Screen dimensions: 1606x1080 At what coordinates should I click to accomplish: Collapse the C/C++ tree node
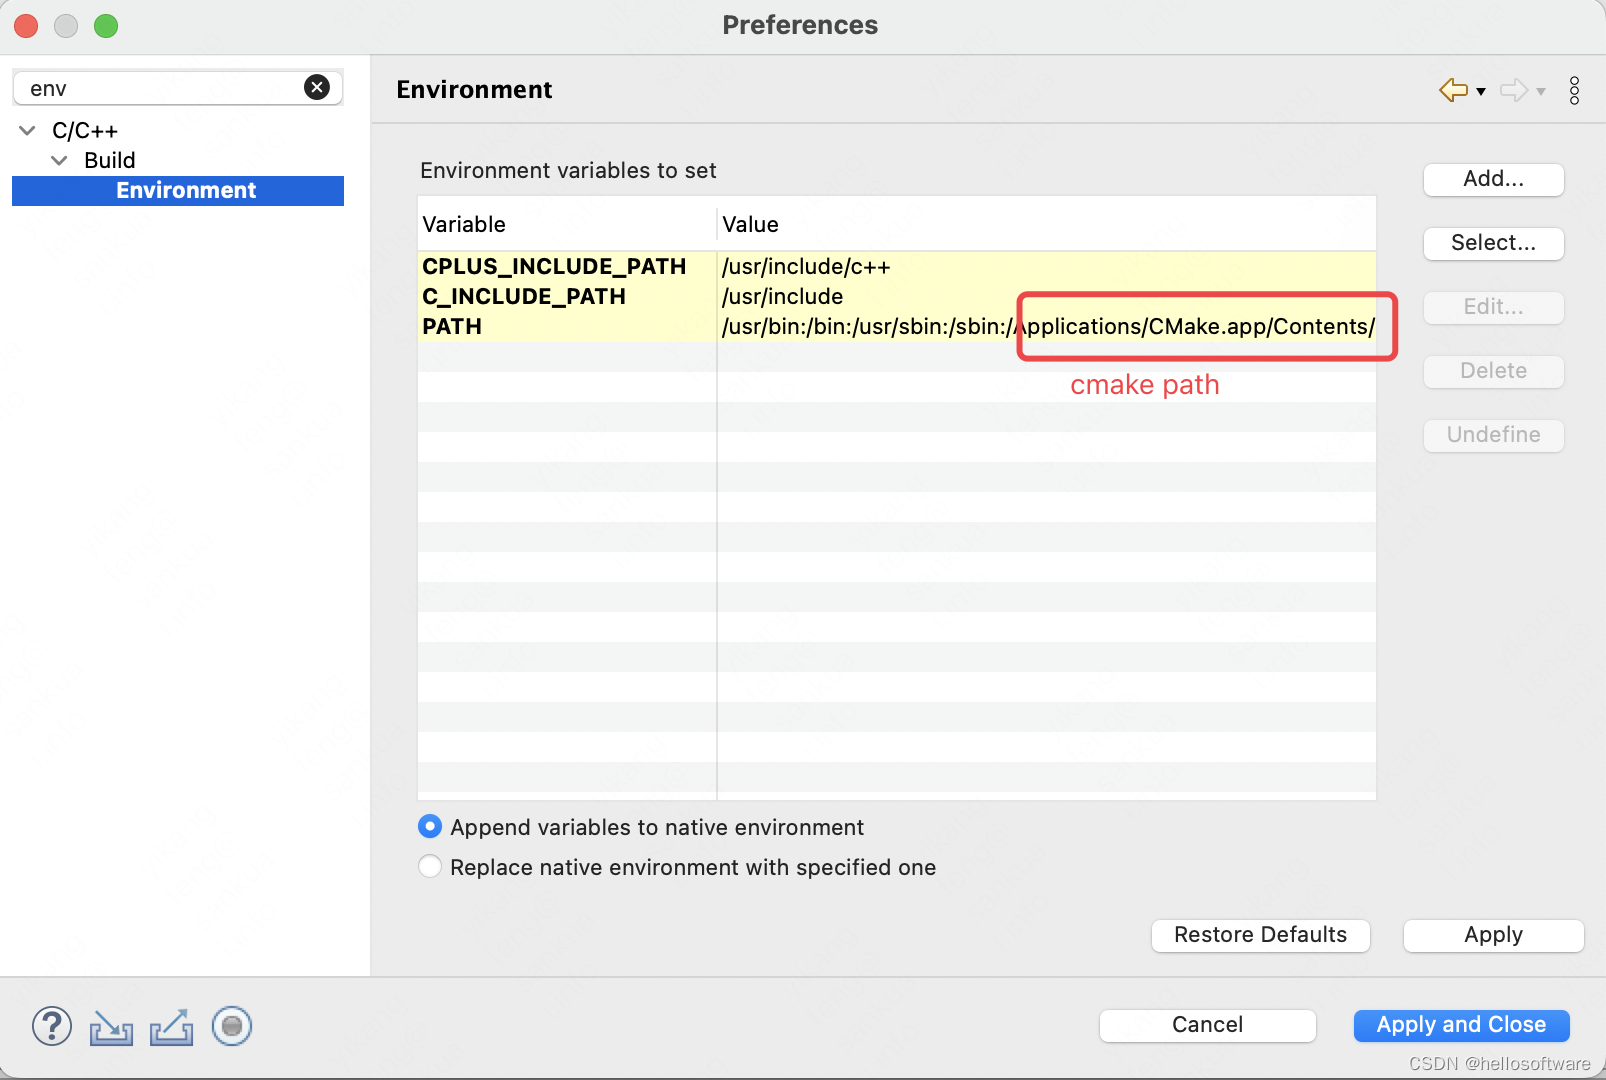click(x=28, y=131)
